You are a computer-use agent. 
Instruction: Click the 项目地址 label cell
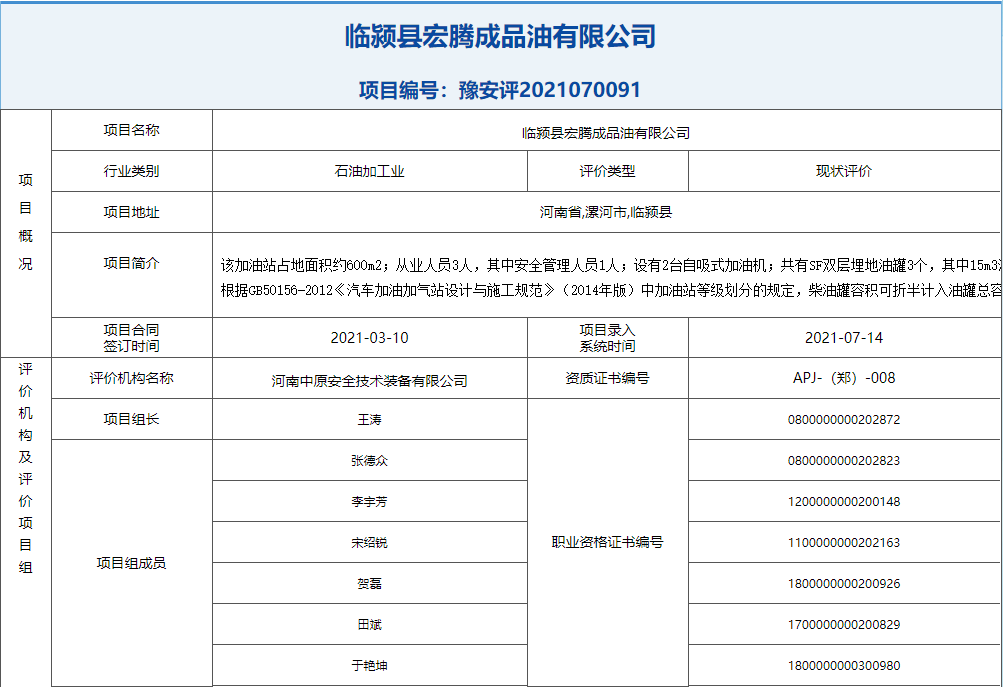coord(131,212)
